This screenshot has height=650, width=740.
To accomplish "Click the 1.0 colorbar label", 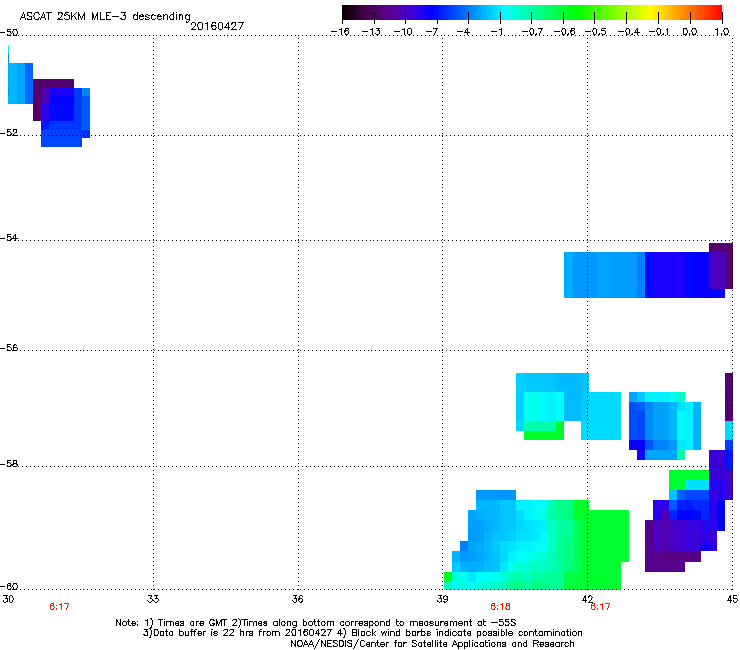I will (722, 32).
